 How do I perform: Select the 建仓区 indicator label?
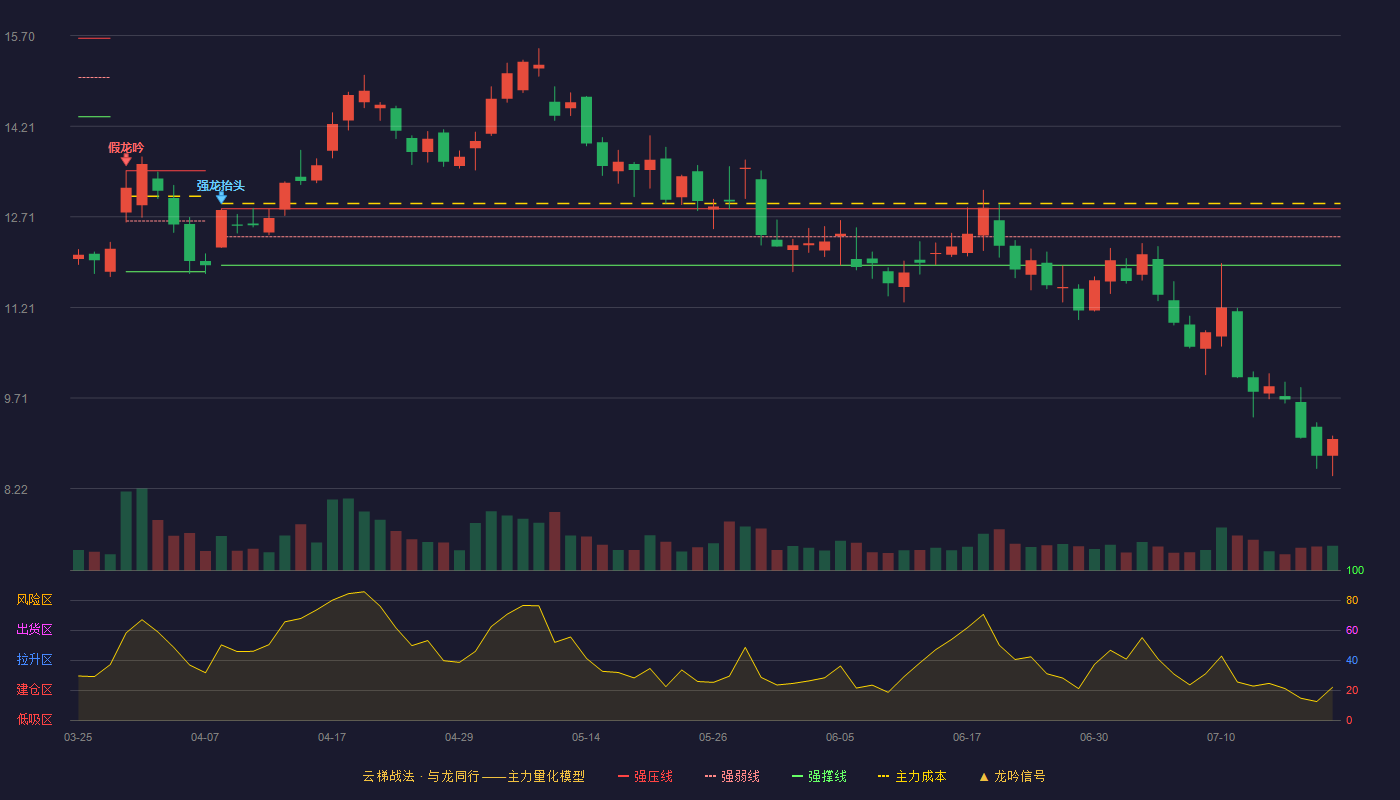point(34,690)
